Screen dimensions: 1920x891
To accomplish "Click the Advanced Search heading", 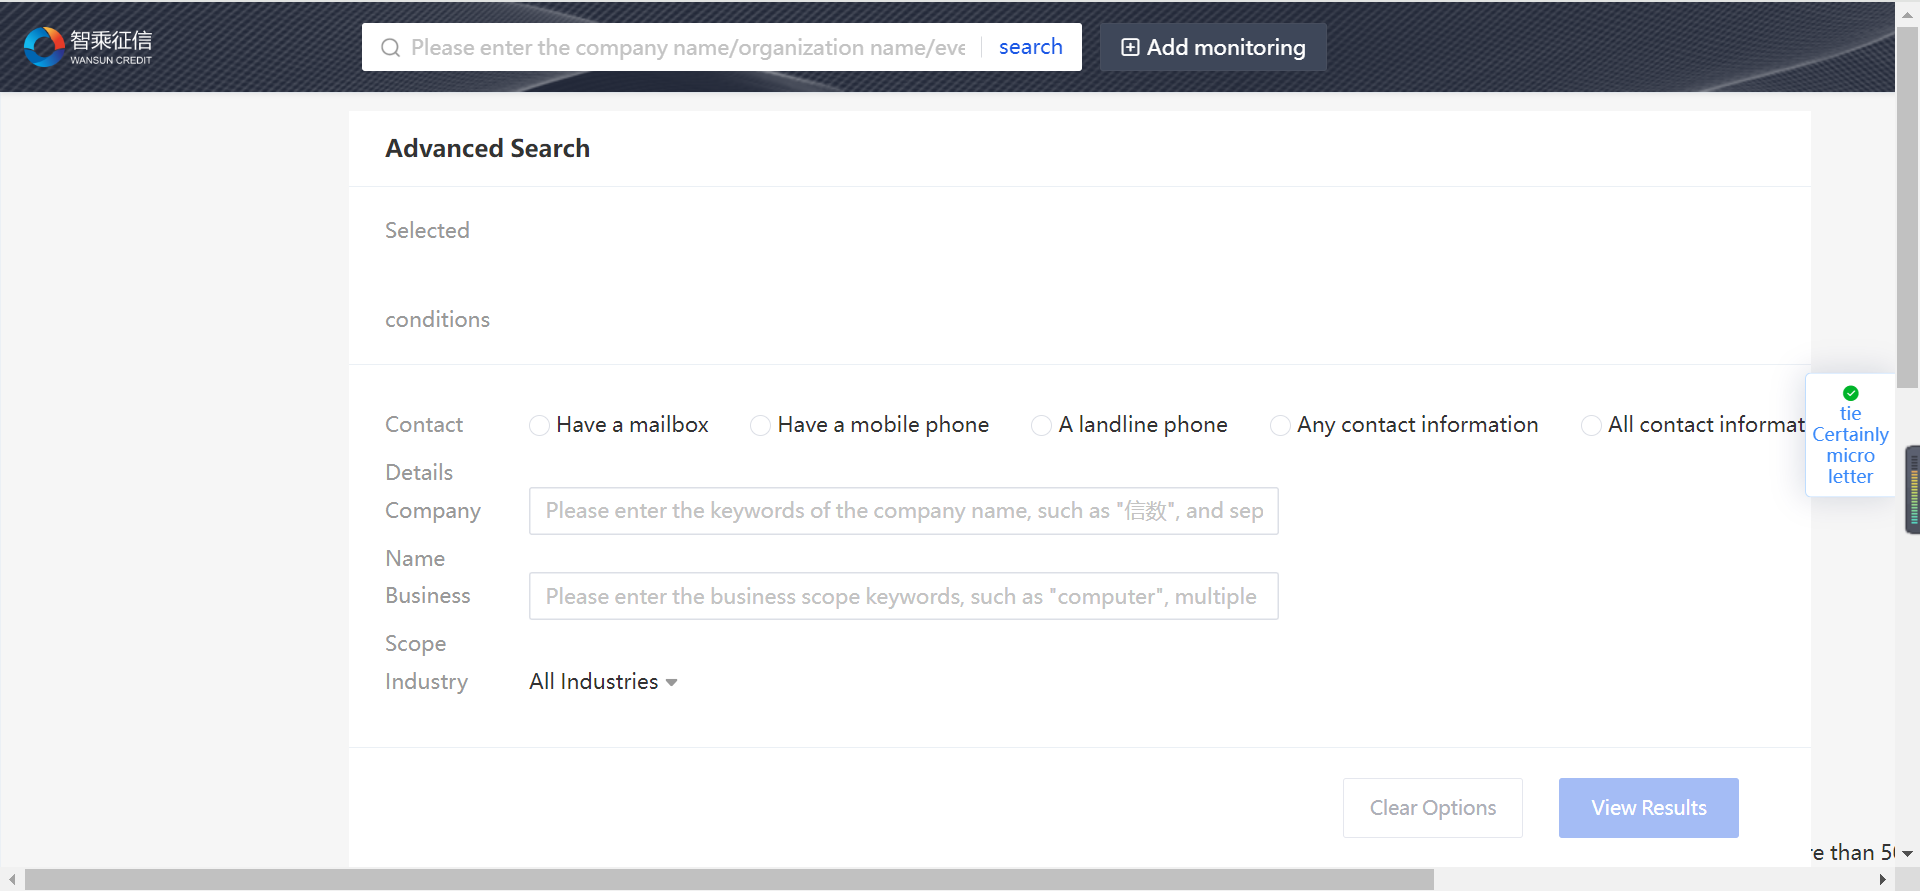I will 488,148.
